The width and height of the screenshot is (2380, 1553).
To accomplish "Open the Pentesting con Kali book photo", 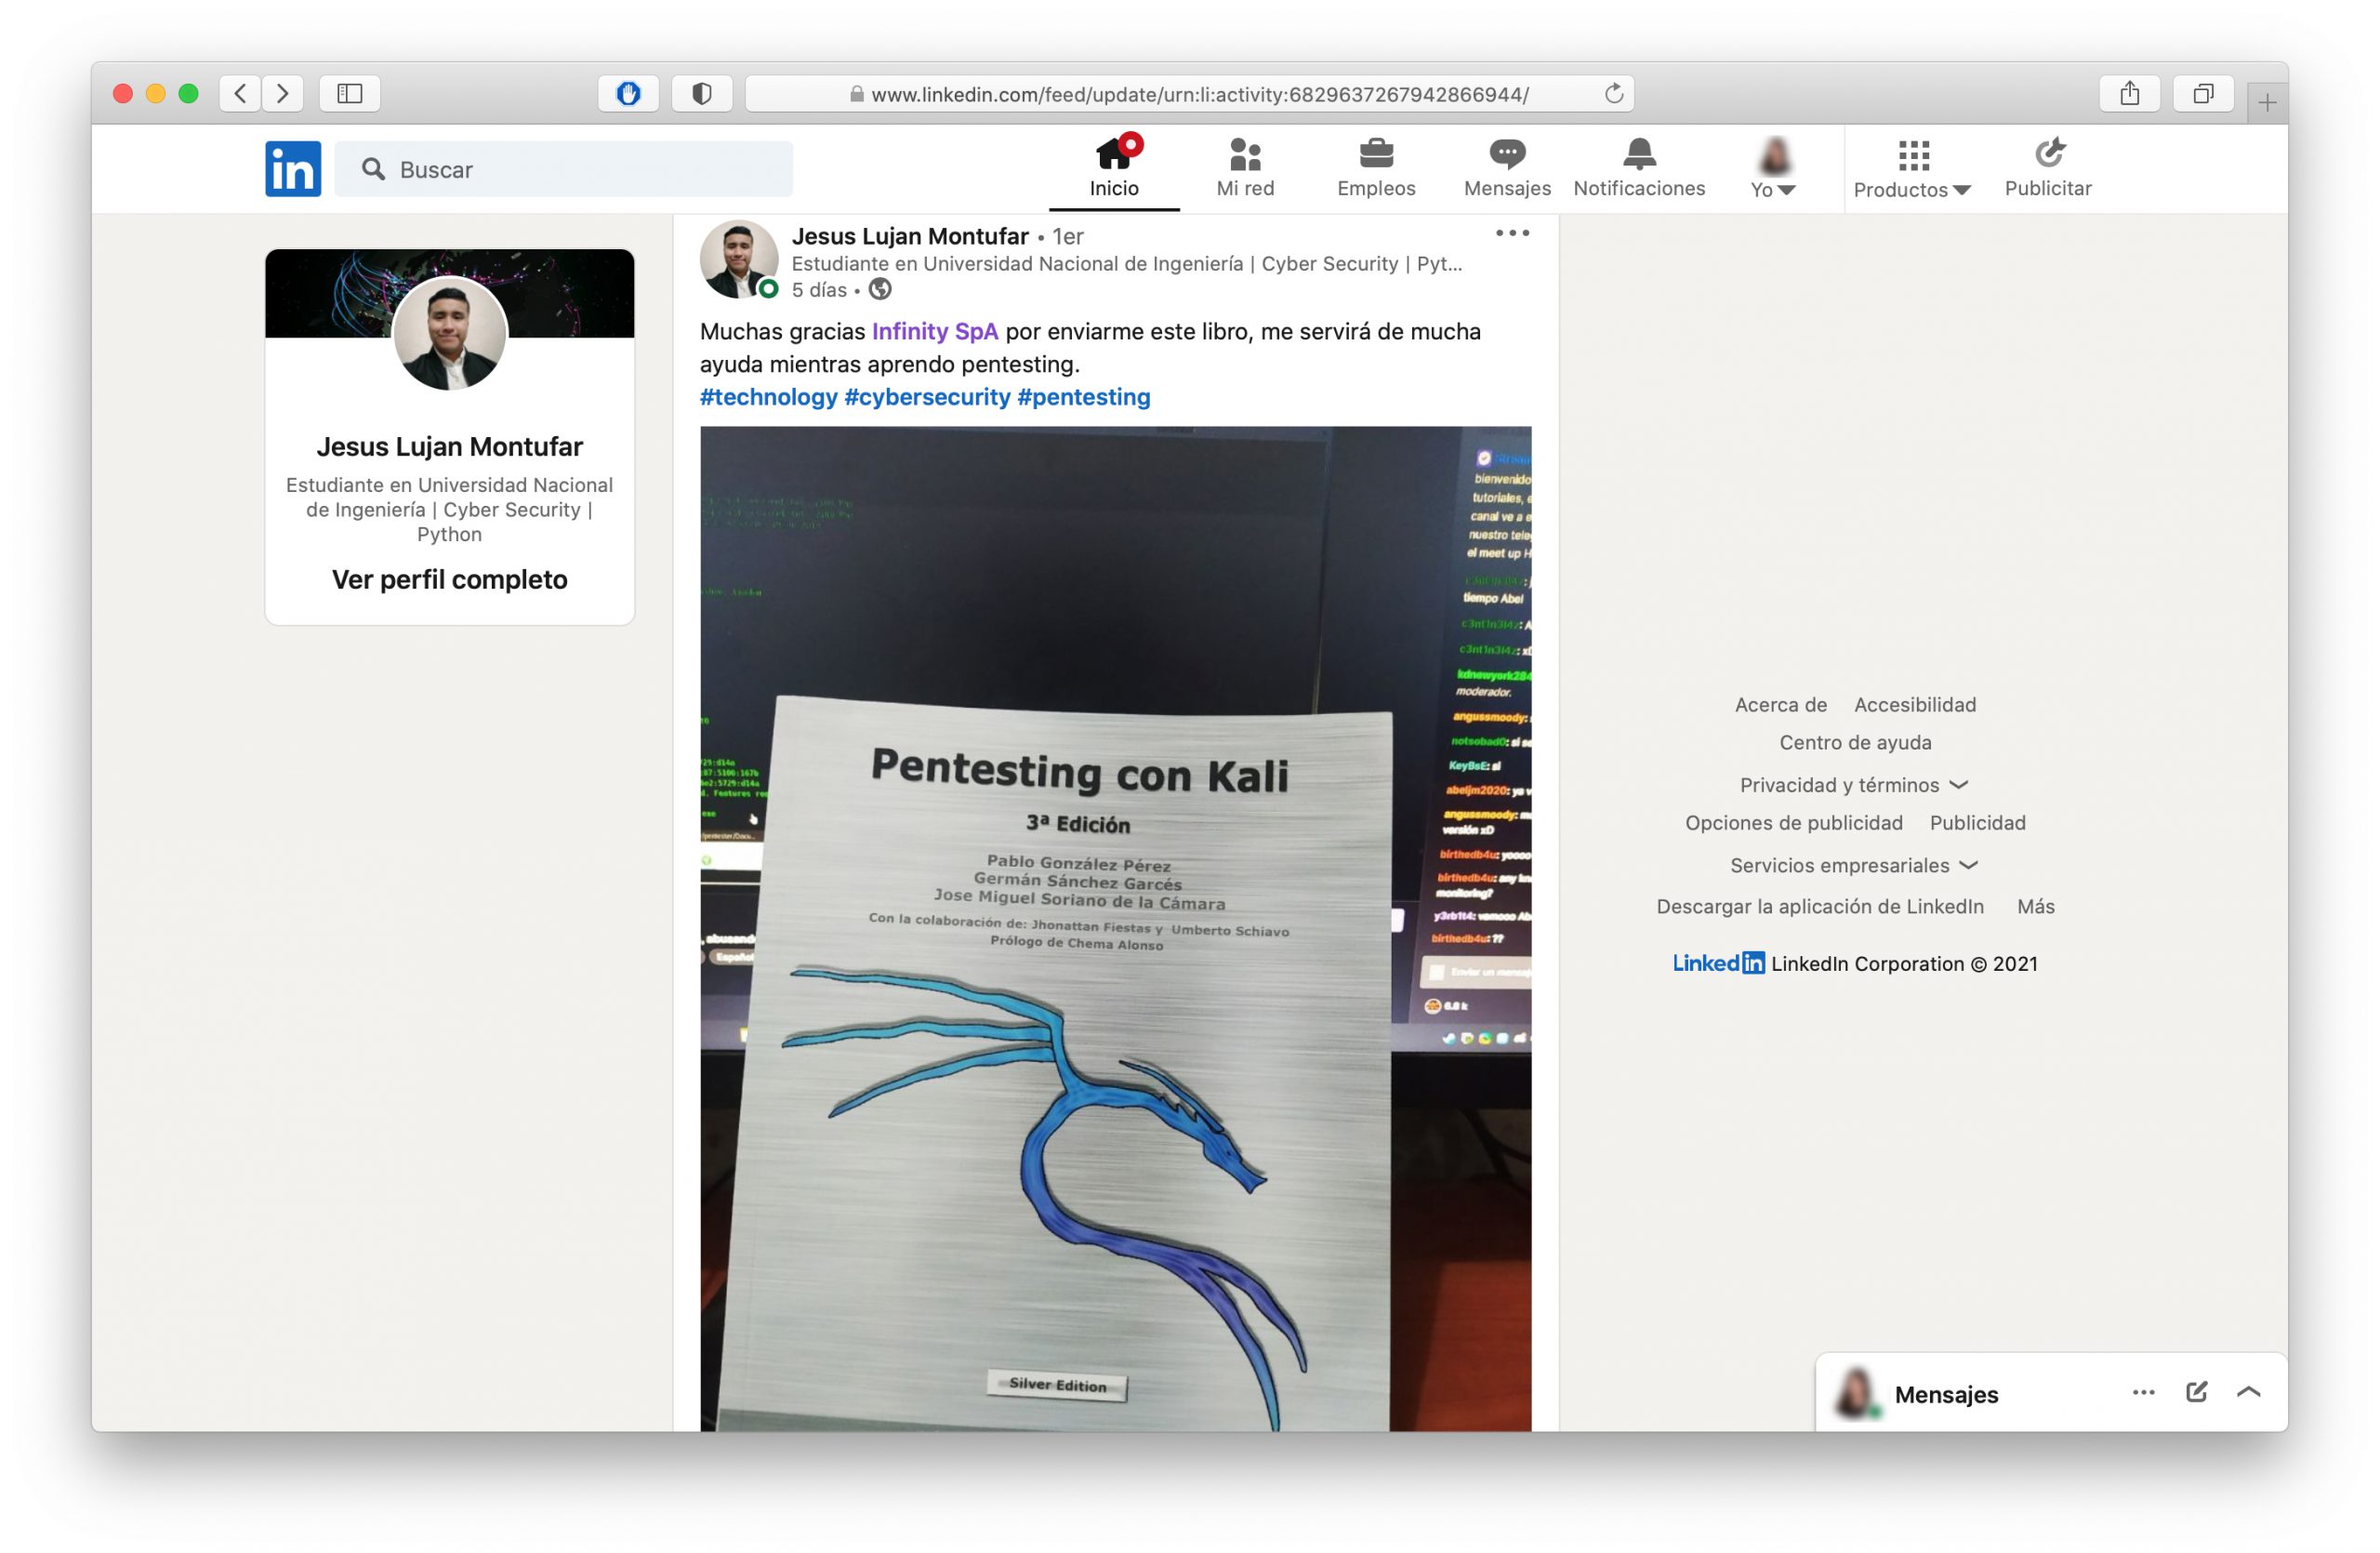I will (1116, 928).
